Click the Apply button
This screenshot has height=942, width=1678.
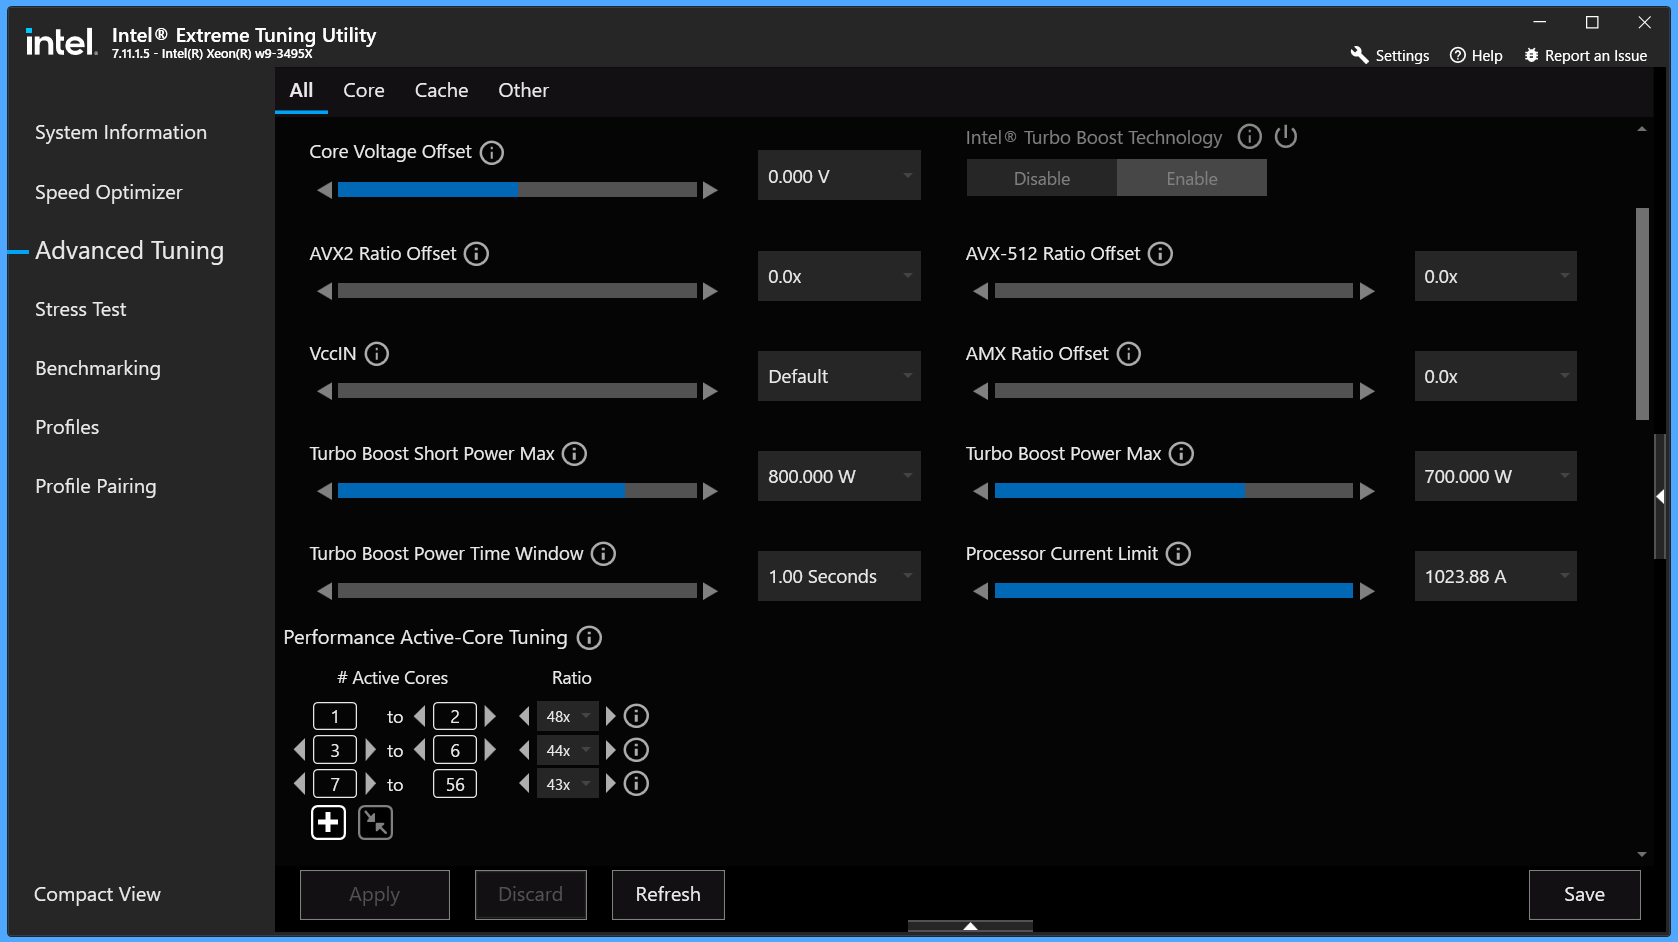tap(375, 894)
